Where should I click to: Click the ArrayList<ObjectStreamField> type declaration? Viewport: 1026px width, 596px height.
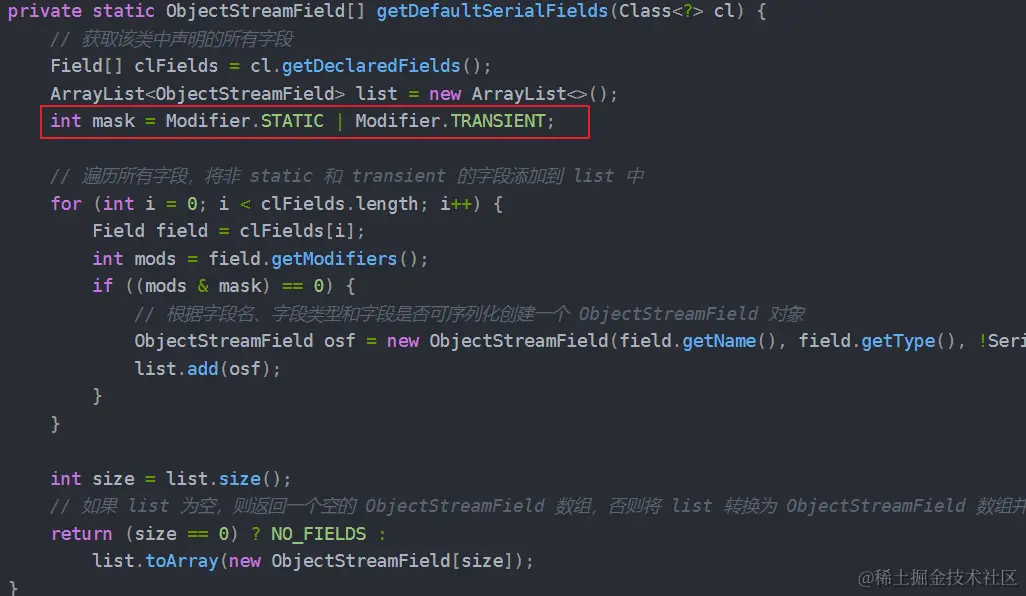pyautogui.click(x=197, y=94)
